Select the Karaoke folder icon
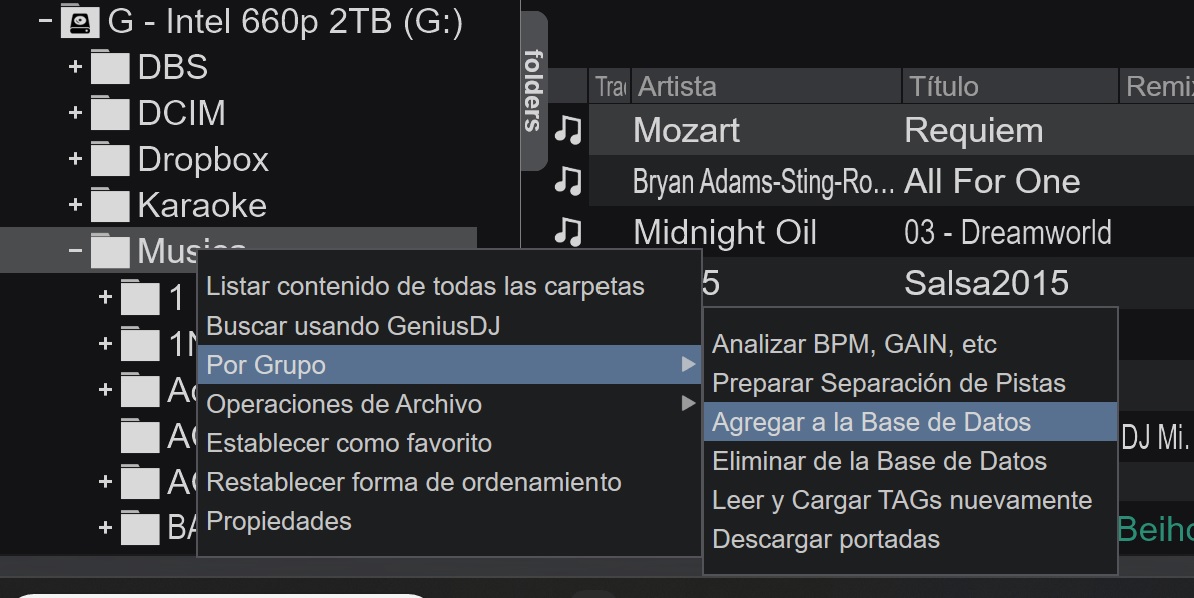1194x598 pixels. [x=110, y=205]
